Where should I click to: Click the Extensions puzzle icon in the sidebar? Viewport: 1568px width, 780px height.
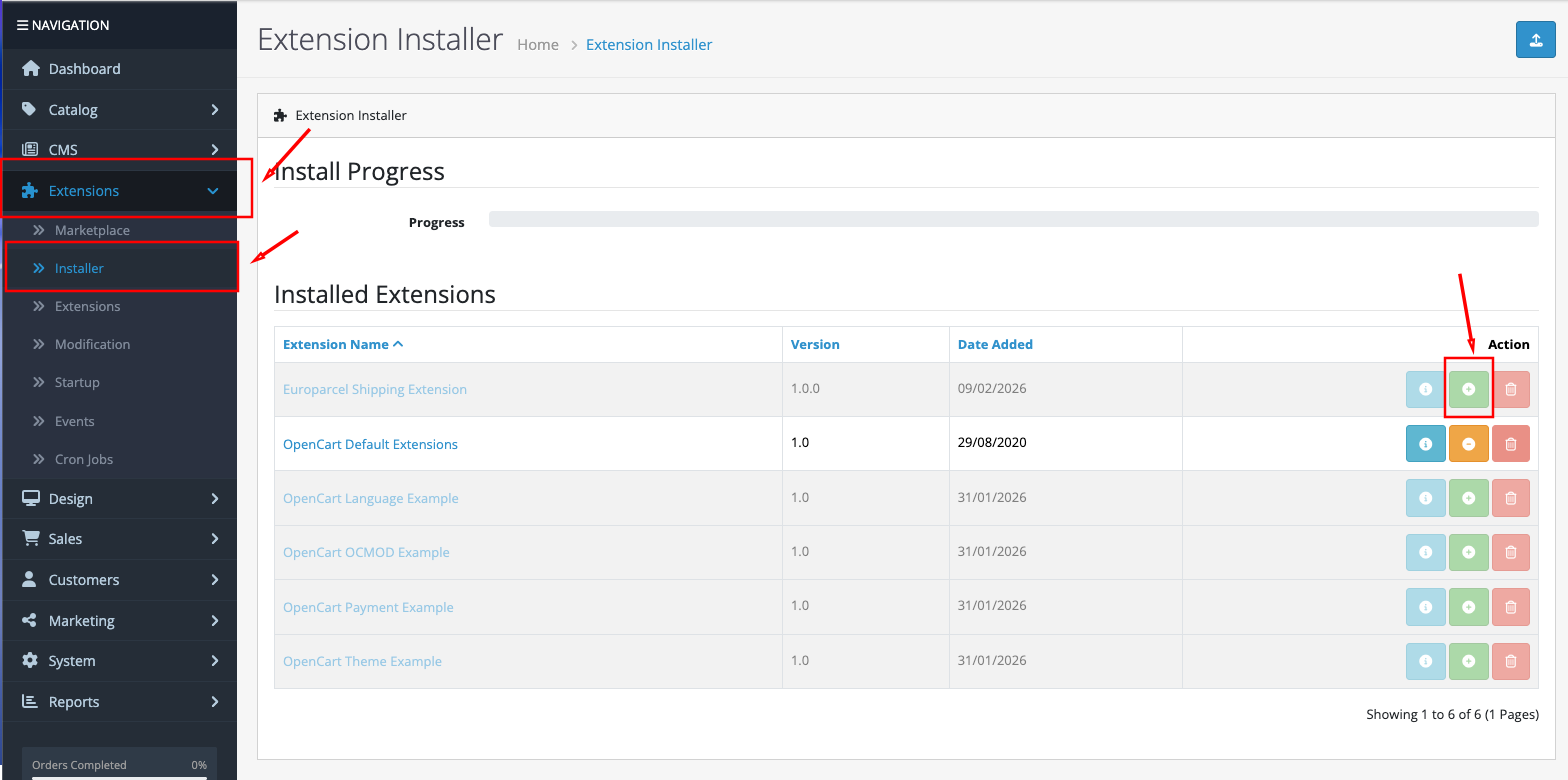tap(30, 191)
